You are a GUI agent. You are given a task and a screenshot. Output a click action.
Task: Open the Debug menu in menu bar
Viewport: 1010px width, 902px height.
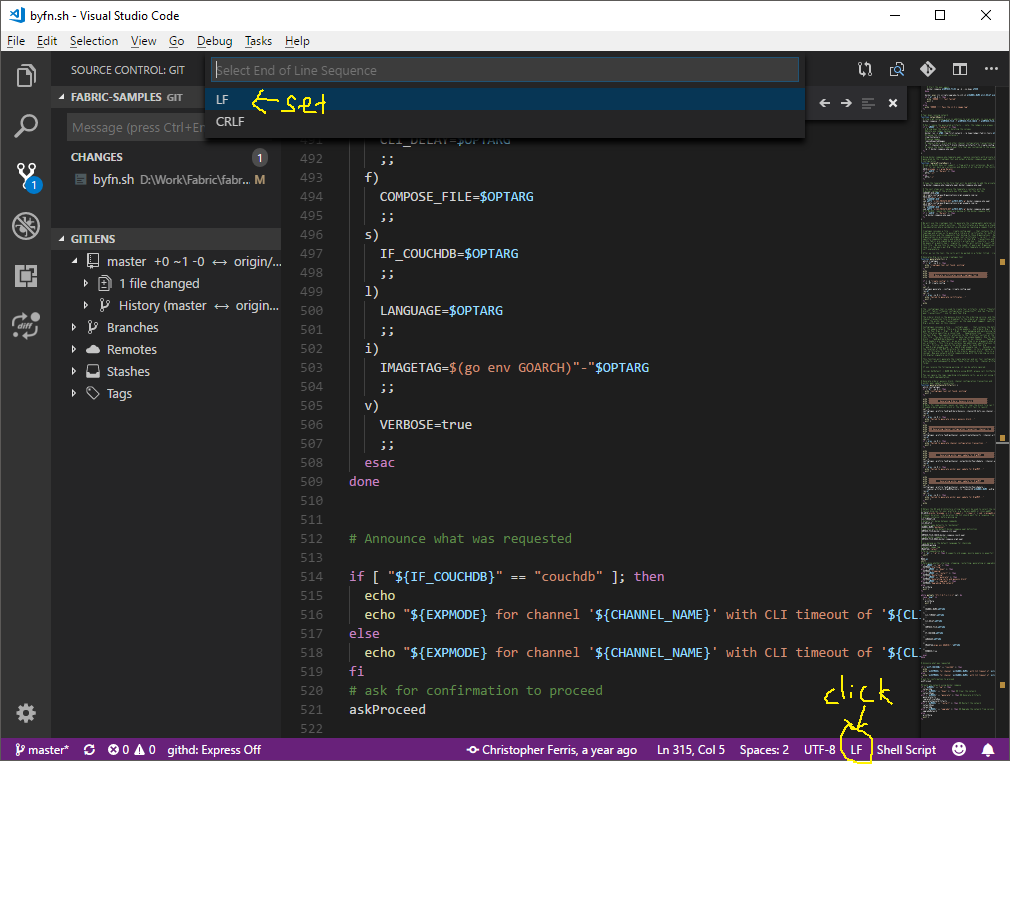[214, 41]
